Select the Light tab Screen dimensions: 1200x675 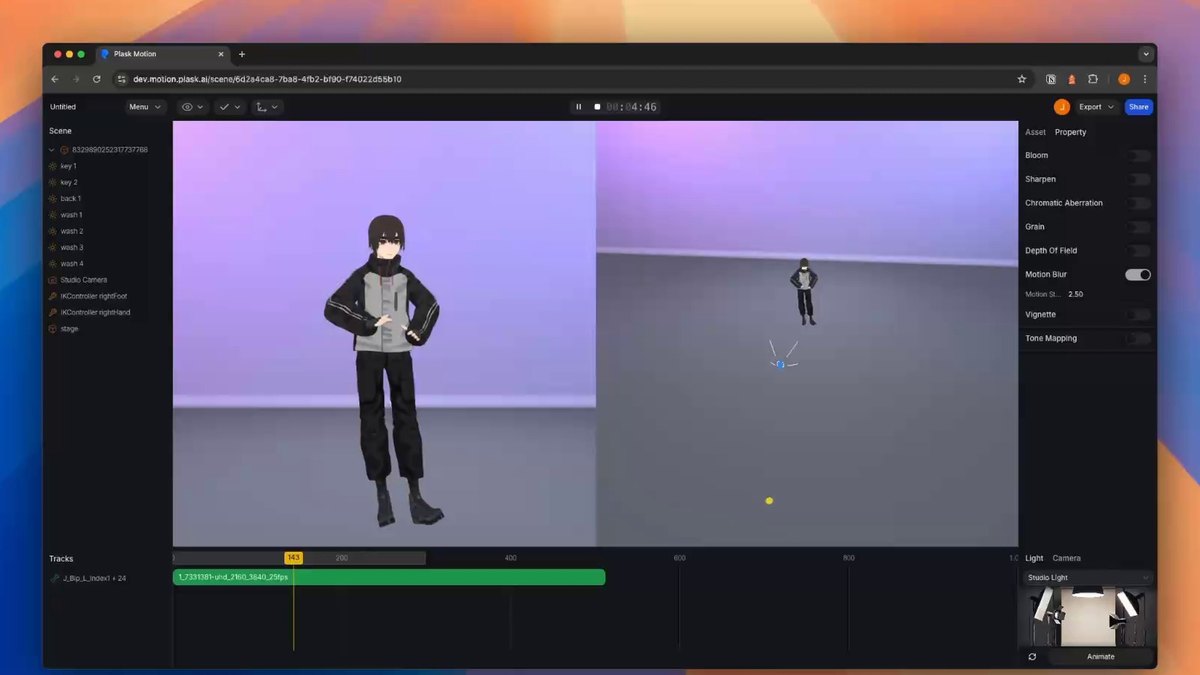coord(1034,558)
